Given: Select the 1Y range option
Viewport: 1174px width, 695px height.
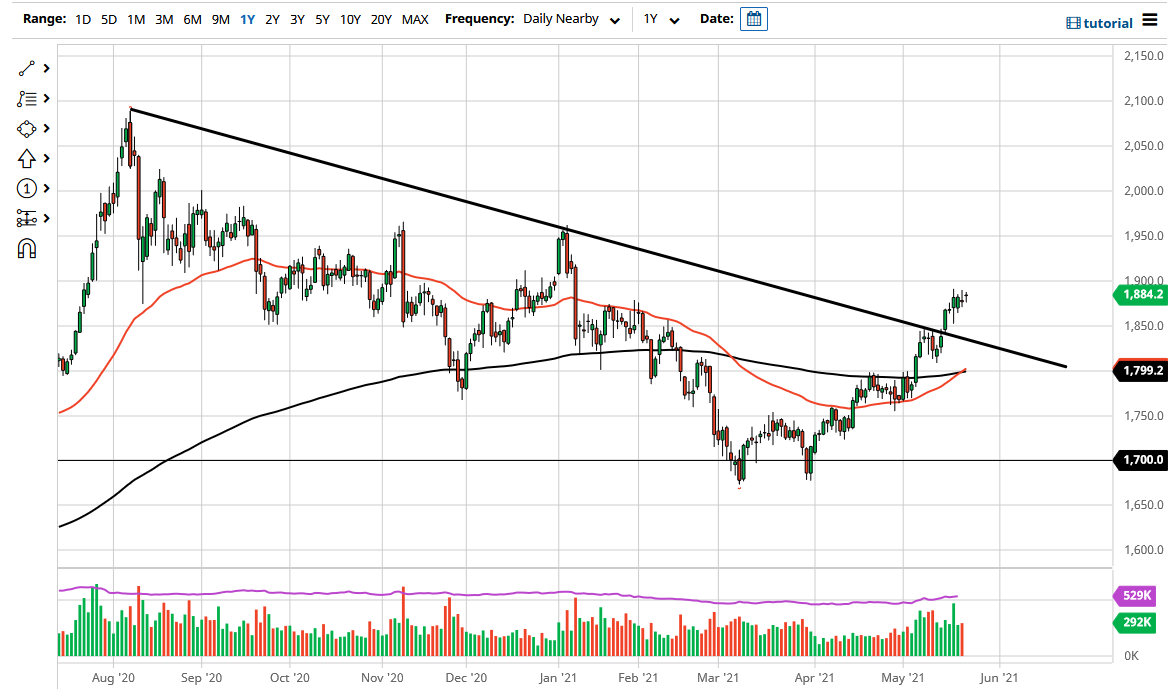Looking at the screenshot, I should pyautogui.click(x=247, y=19).
